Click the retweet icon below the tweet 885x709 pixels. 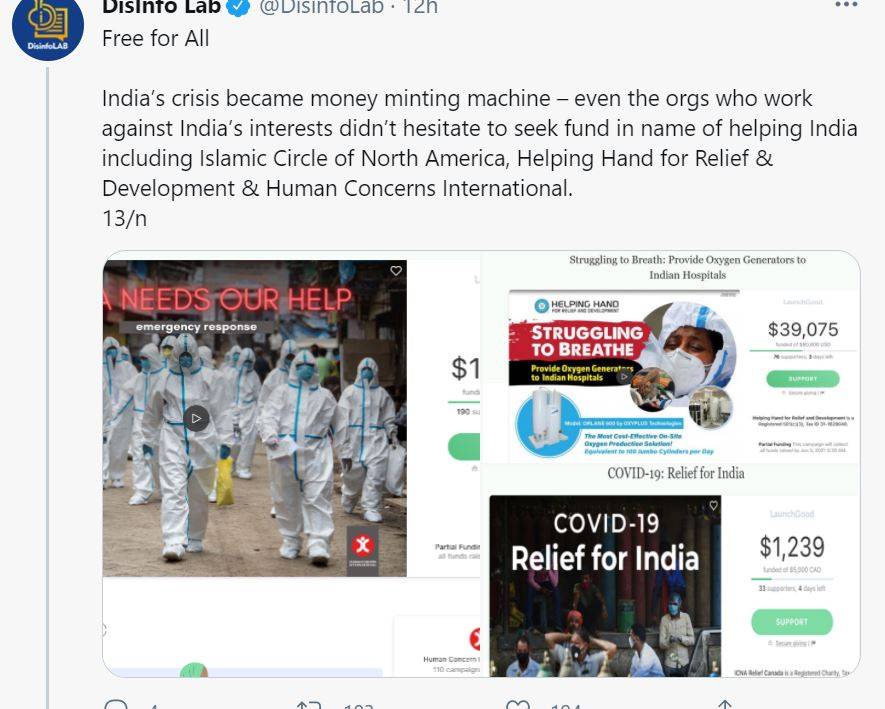(x=309, y=704)
